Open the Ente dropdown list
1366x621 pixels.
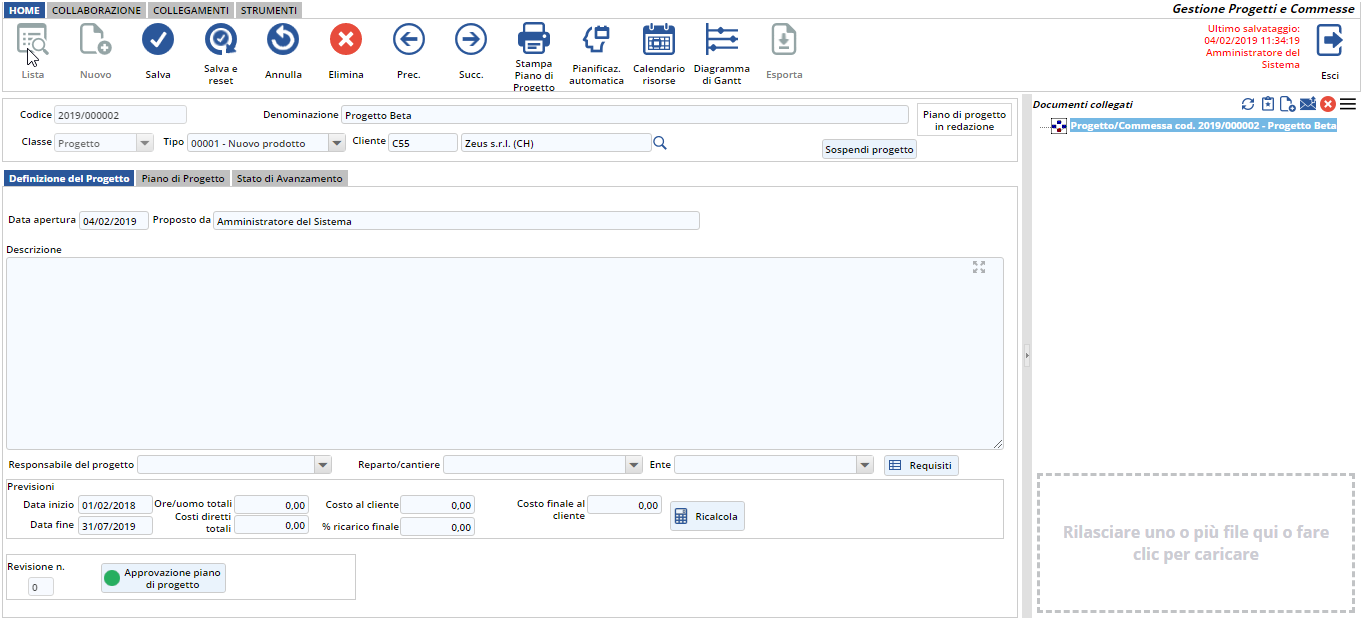point(865,465)
